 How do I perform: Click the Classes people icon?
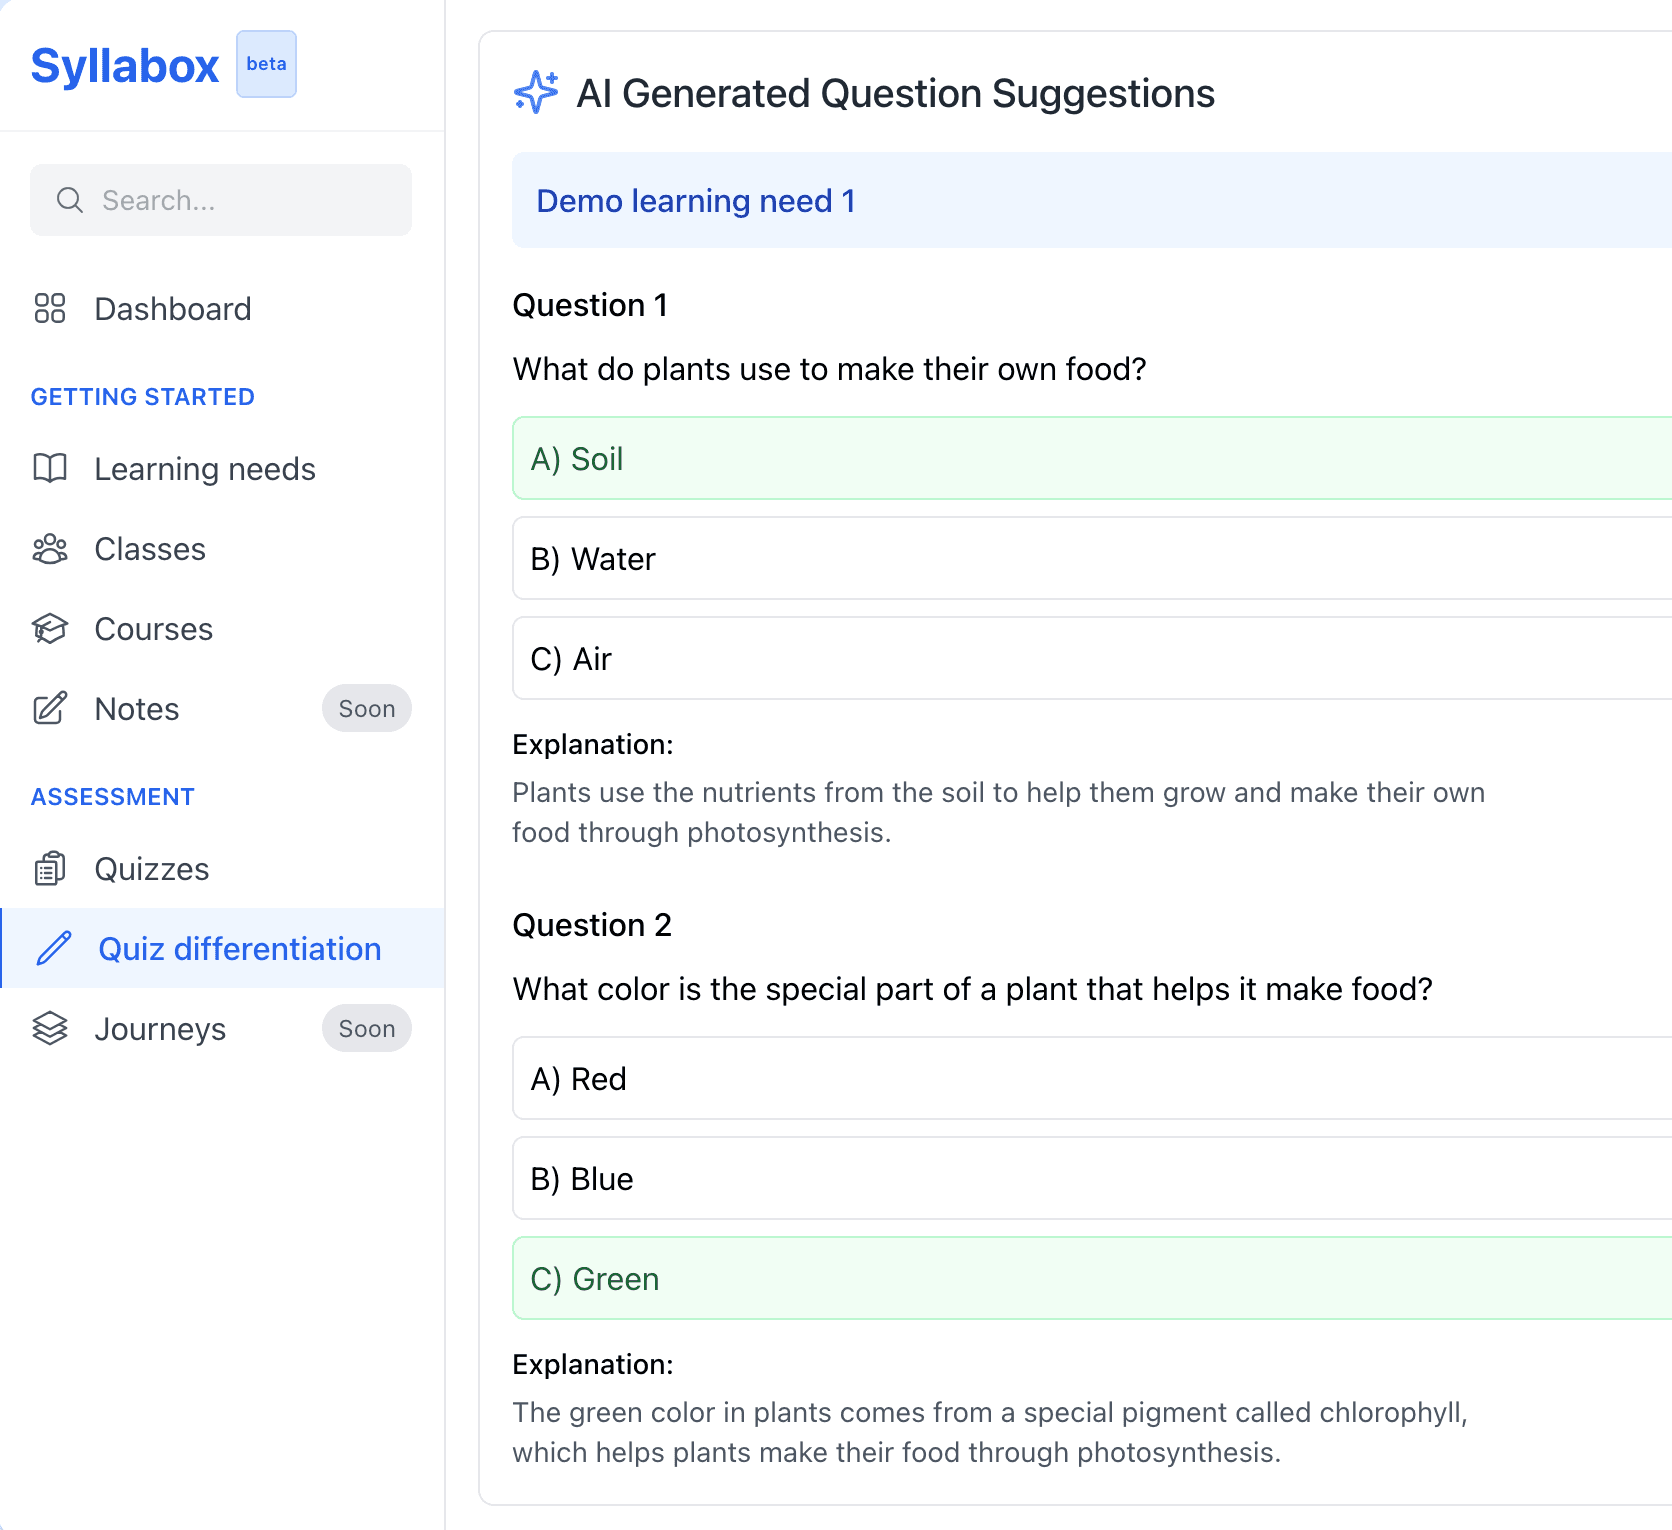(x=50, y=548)
